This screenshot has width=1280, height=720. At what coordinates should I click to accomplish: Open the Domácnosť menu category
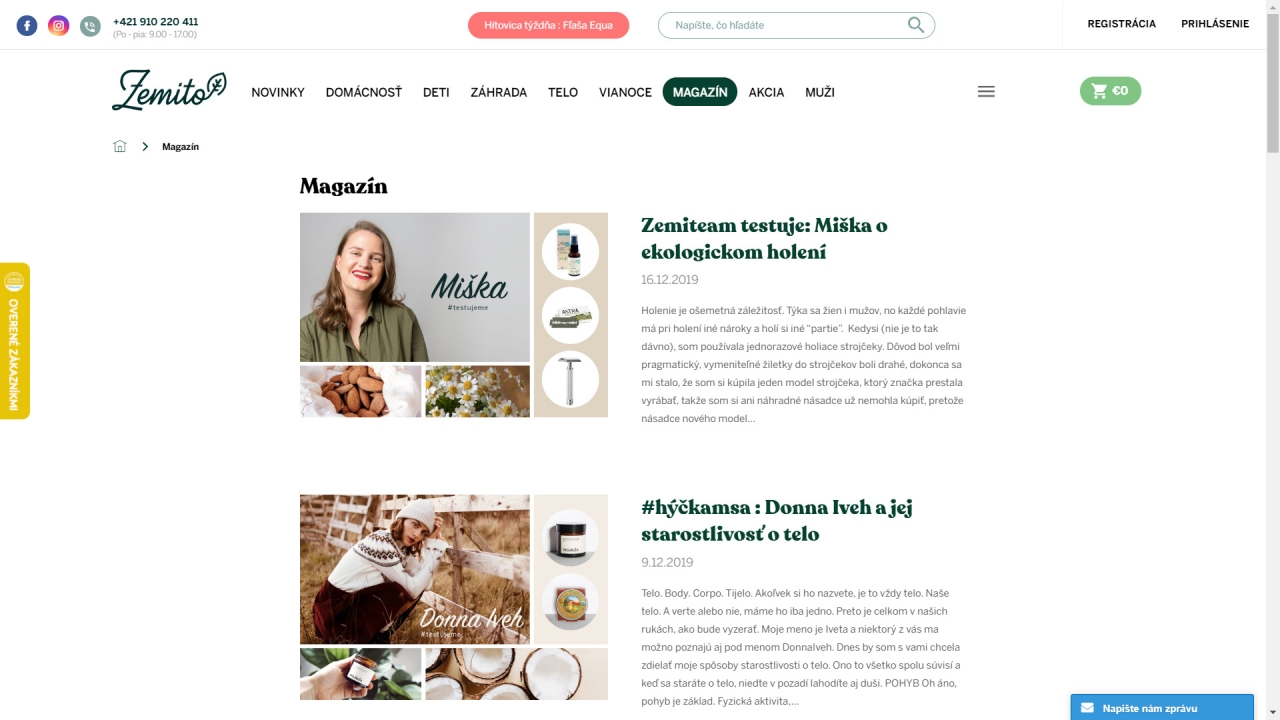(364, 92)
